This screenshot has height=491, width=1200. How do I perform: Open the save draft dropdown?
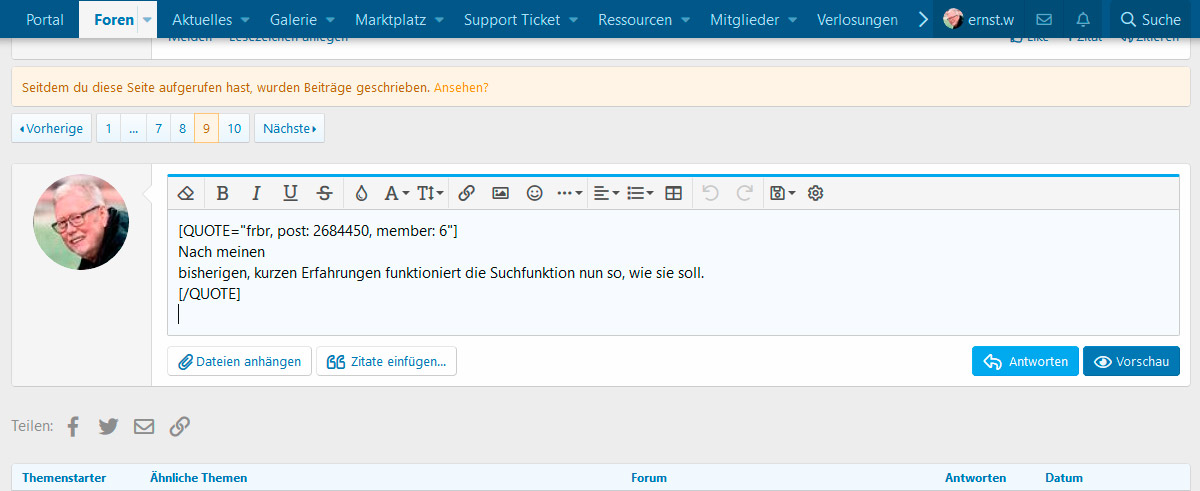(782, 193)
